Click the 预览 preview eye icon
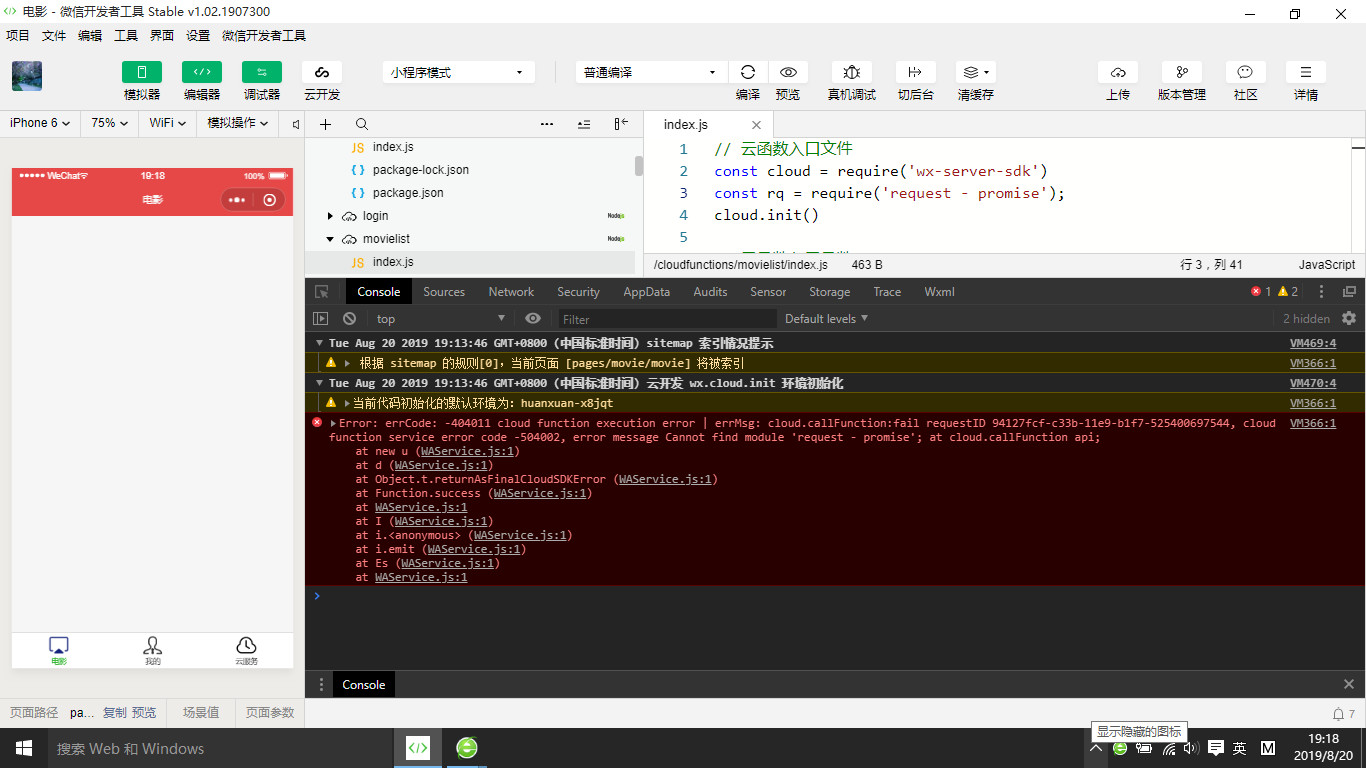This screenshot has width=1366, height=768. point(788,72)
